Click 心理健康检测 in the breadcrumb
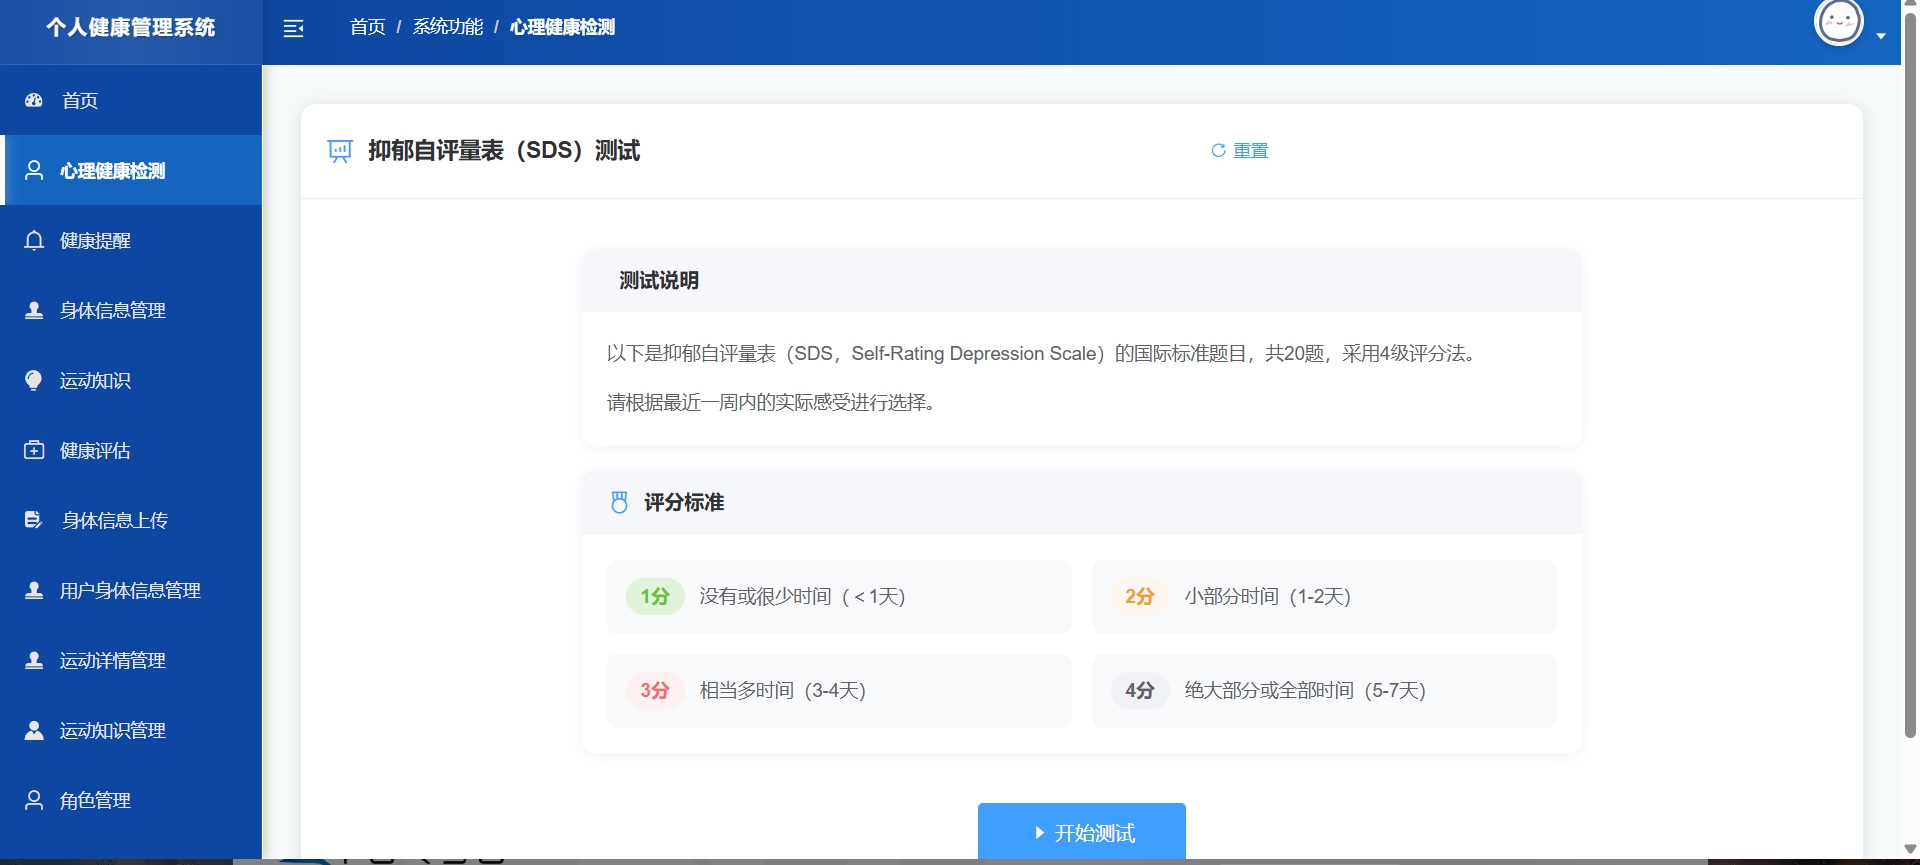The height and width of the screenshot is (865, 1920). 562,27
